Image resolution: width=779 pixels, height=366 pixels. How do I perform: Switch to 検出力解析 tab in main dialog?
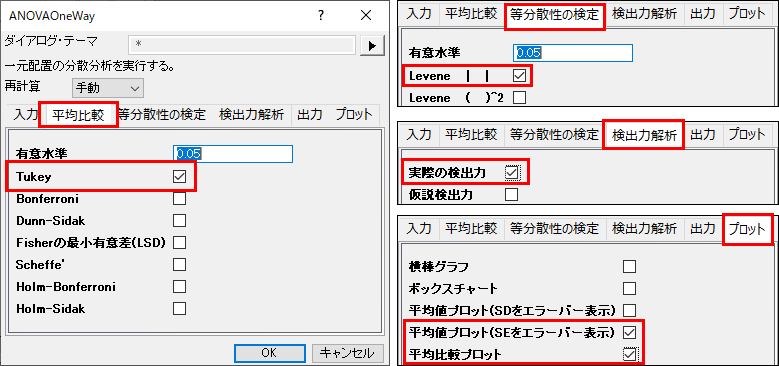(x=251, y=115)
